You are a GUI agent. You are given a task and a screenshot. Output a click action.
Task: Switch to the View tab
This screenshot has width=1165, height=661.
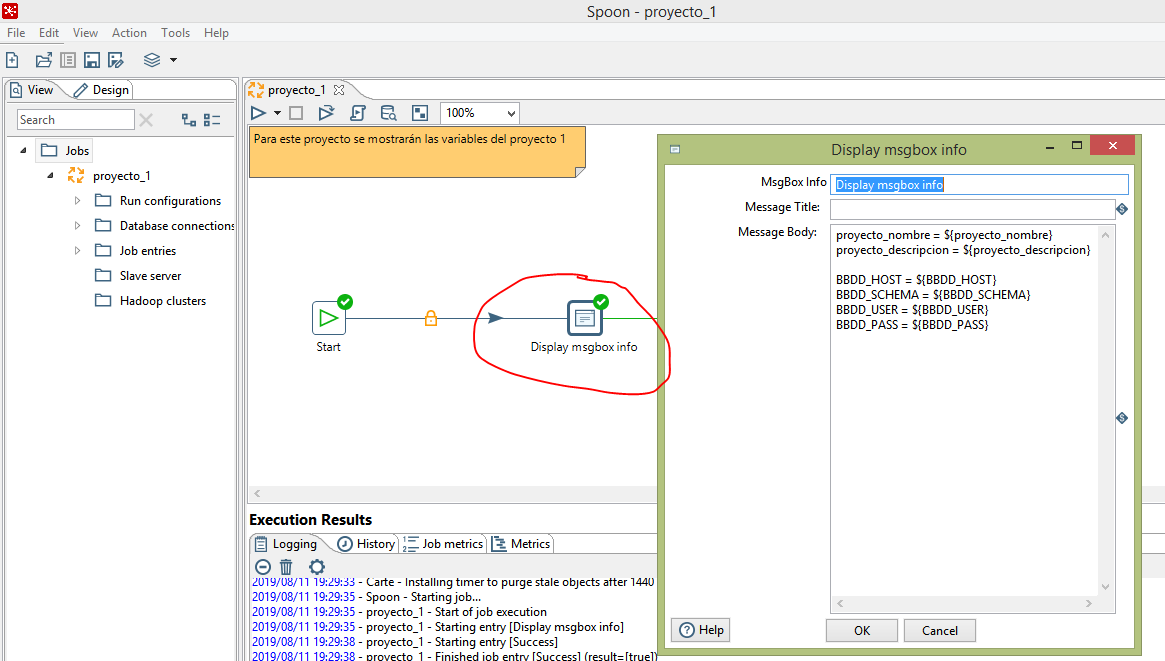pyautogui.click(x=32, y=90)
